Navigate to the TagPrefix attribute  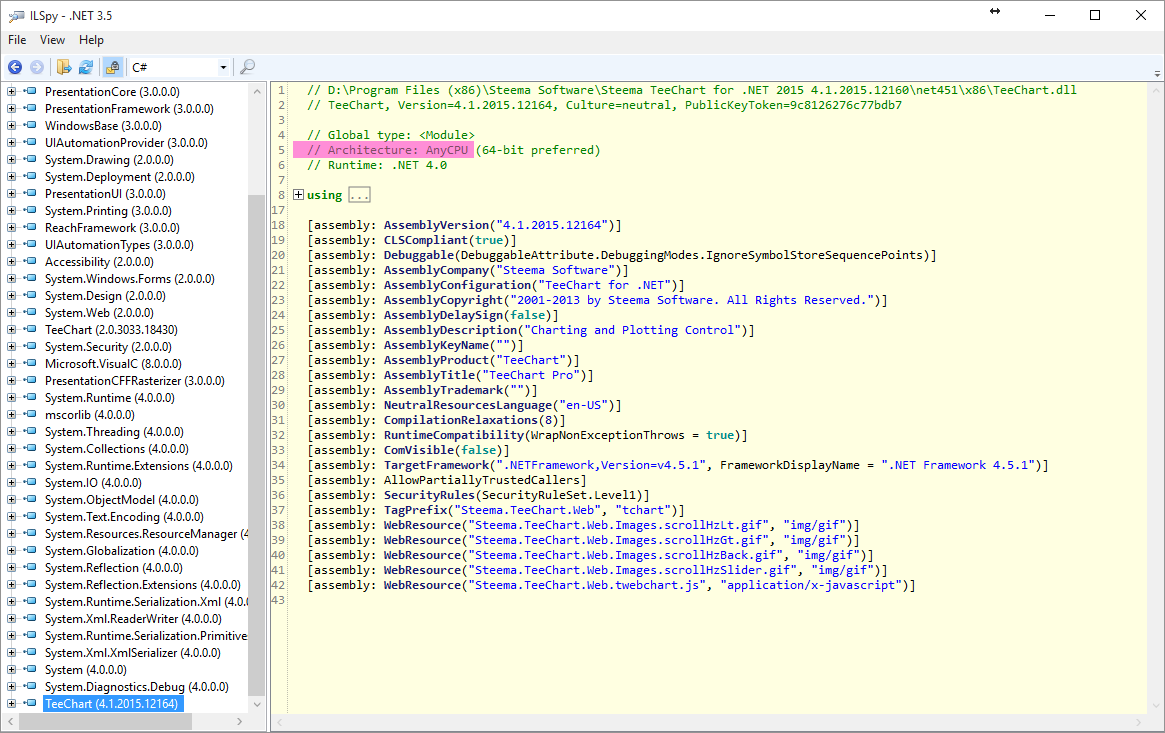tap(415, 510)
